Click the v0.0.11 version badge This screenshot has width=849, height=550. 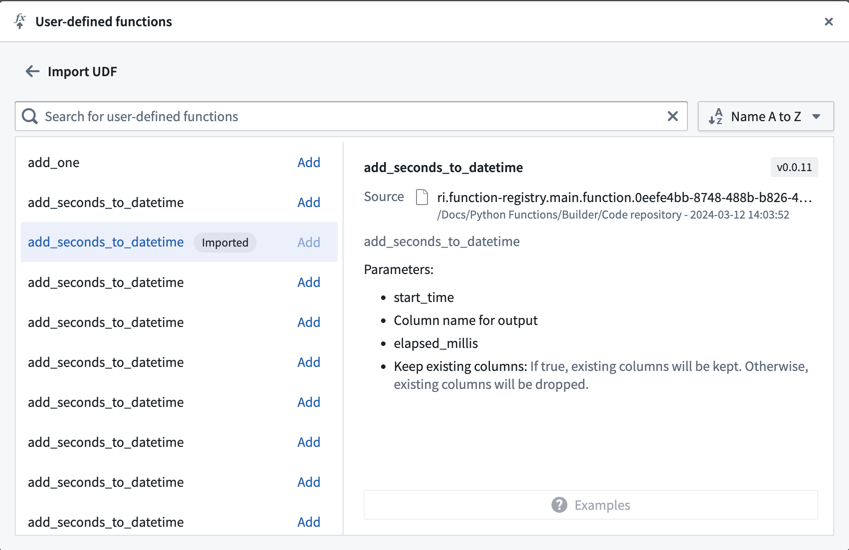[794, 167]
